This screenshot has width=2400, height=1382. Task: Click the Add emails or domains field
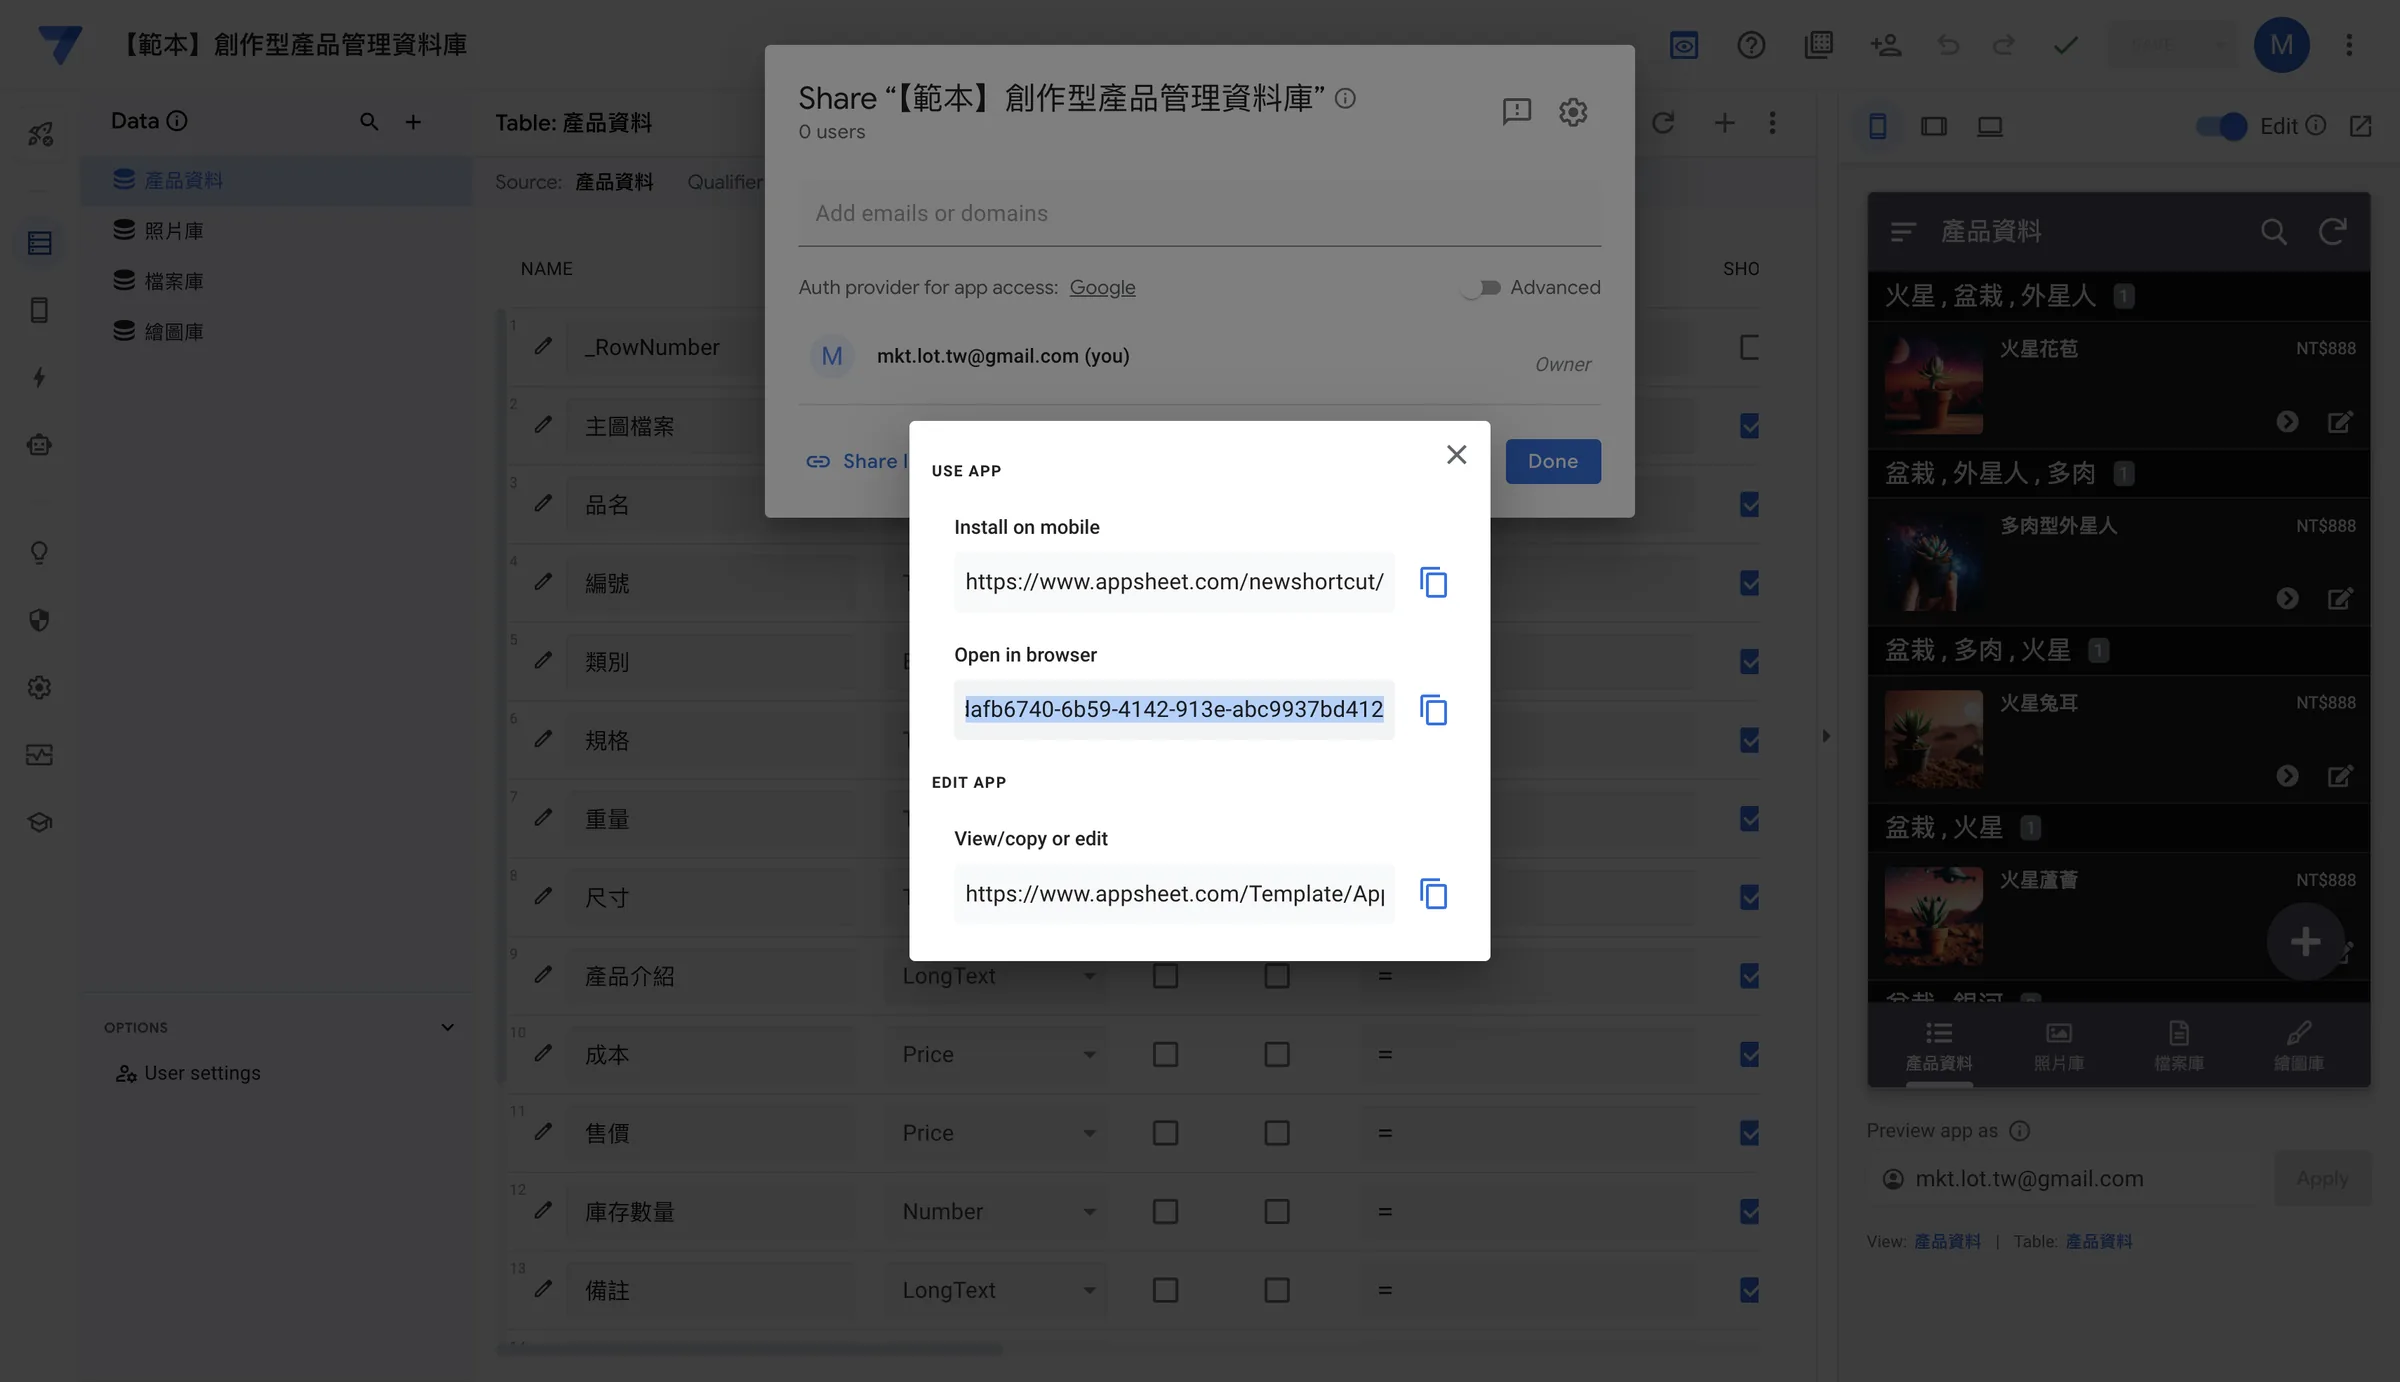[x=1199, y=214]
